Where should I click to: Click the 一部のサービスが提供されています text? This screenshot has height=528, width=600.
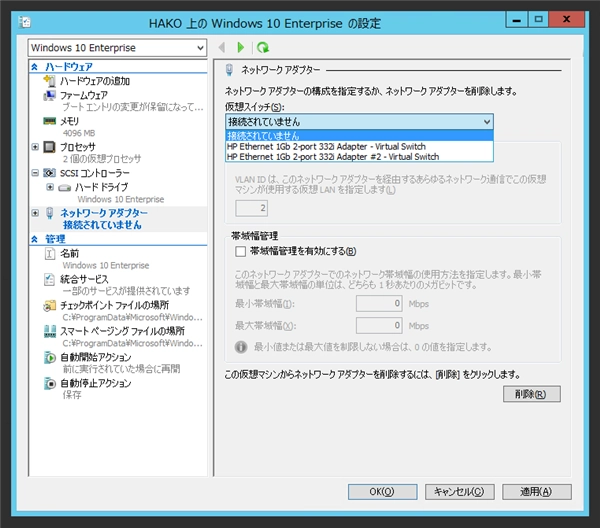[126, 291]
